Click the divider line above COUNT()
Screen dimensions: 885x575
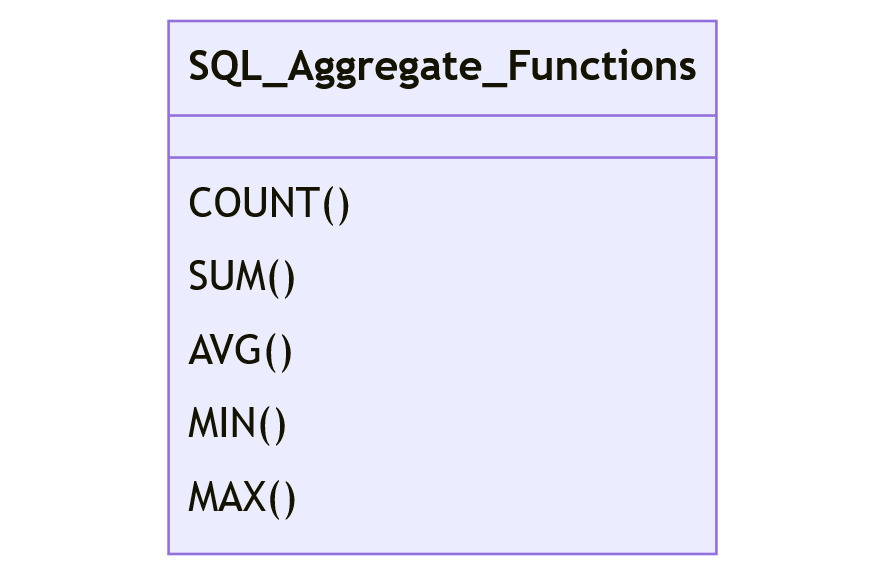(x=442, y=157)
